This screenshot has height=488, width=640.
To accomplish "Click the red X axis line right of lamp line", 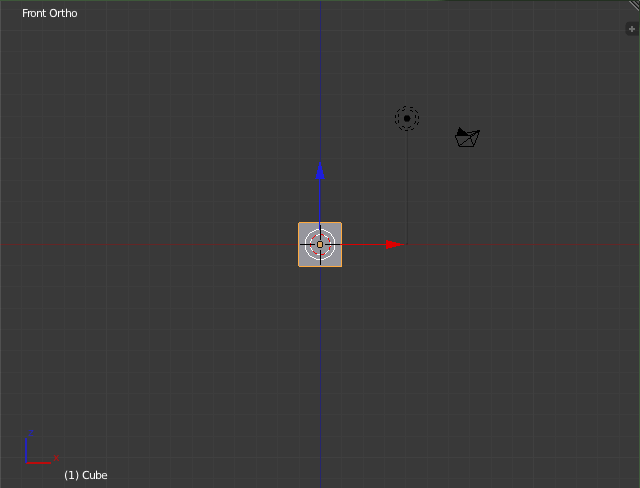I will pos(520,244).
